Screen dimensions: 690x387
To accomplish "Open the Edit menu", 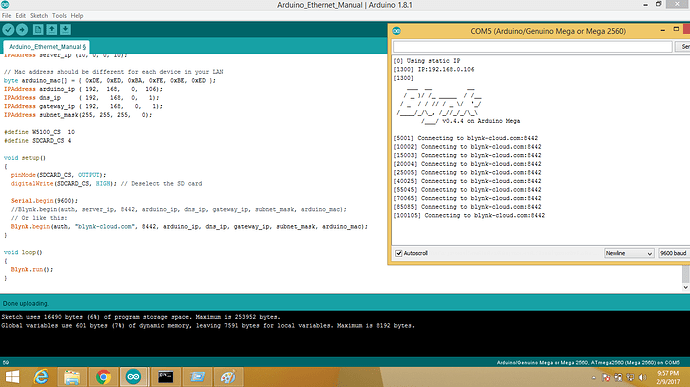I will [21, 15].
